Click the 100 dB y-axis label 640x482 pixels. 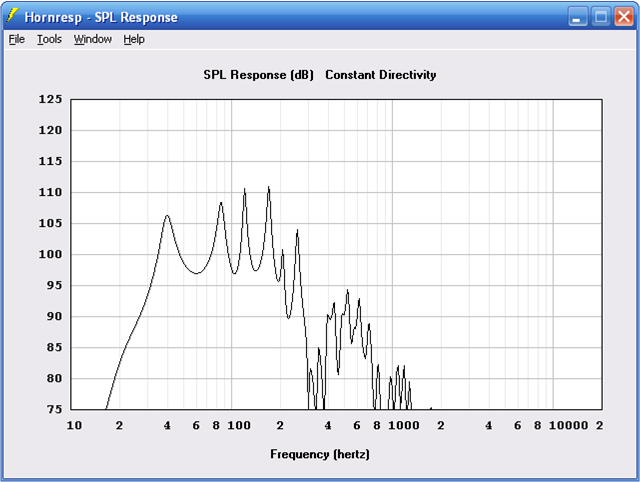[x=50, y=254]
